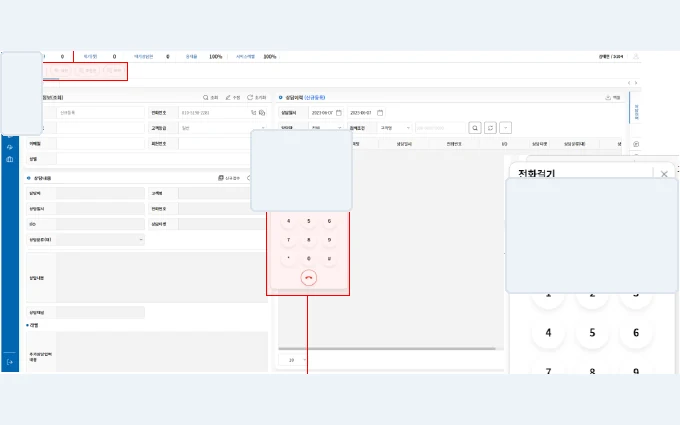Tap digit 4 on small dial pad
This screenshot has width=680, height=425.
click(288, 221)
